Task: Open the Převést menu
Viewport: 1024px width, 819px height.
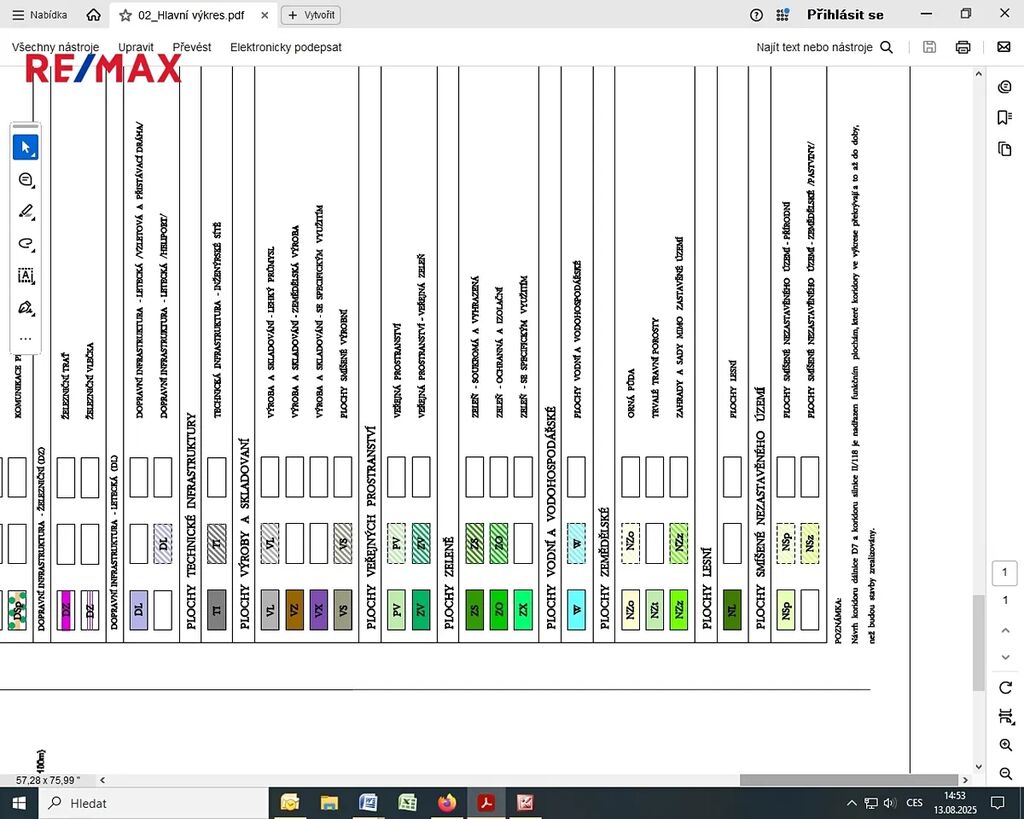Action: point(192,47)
